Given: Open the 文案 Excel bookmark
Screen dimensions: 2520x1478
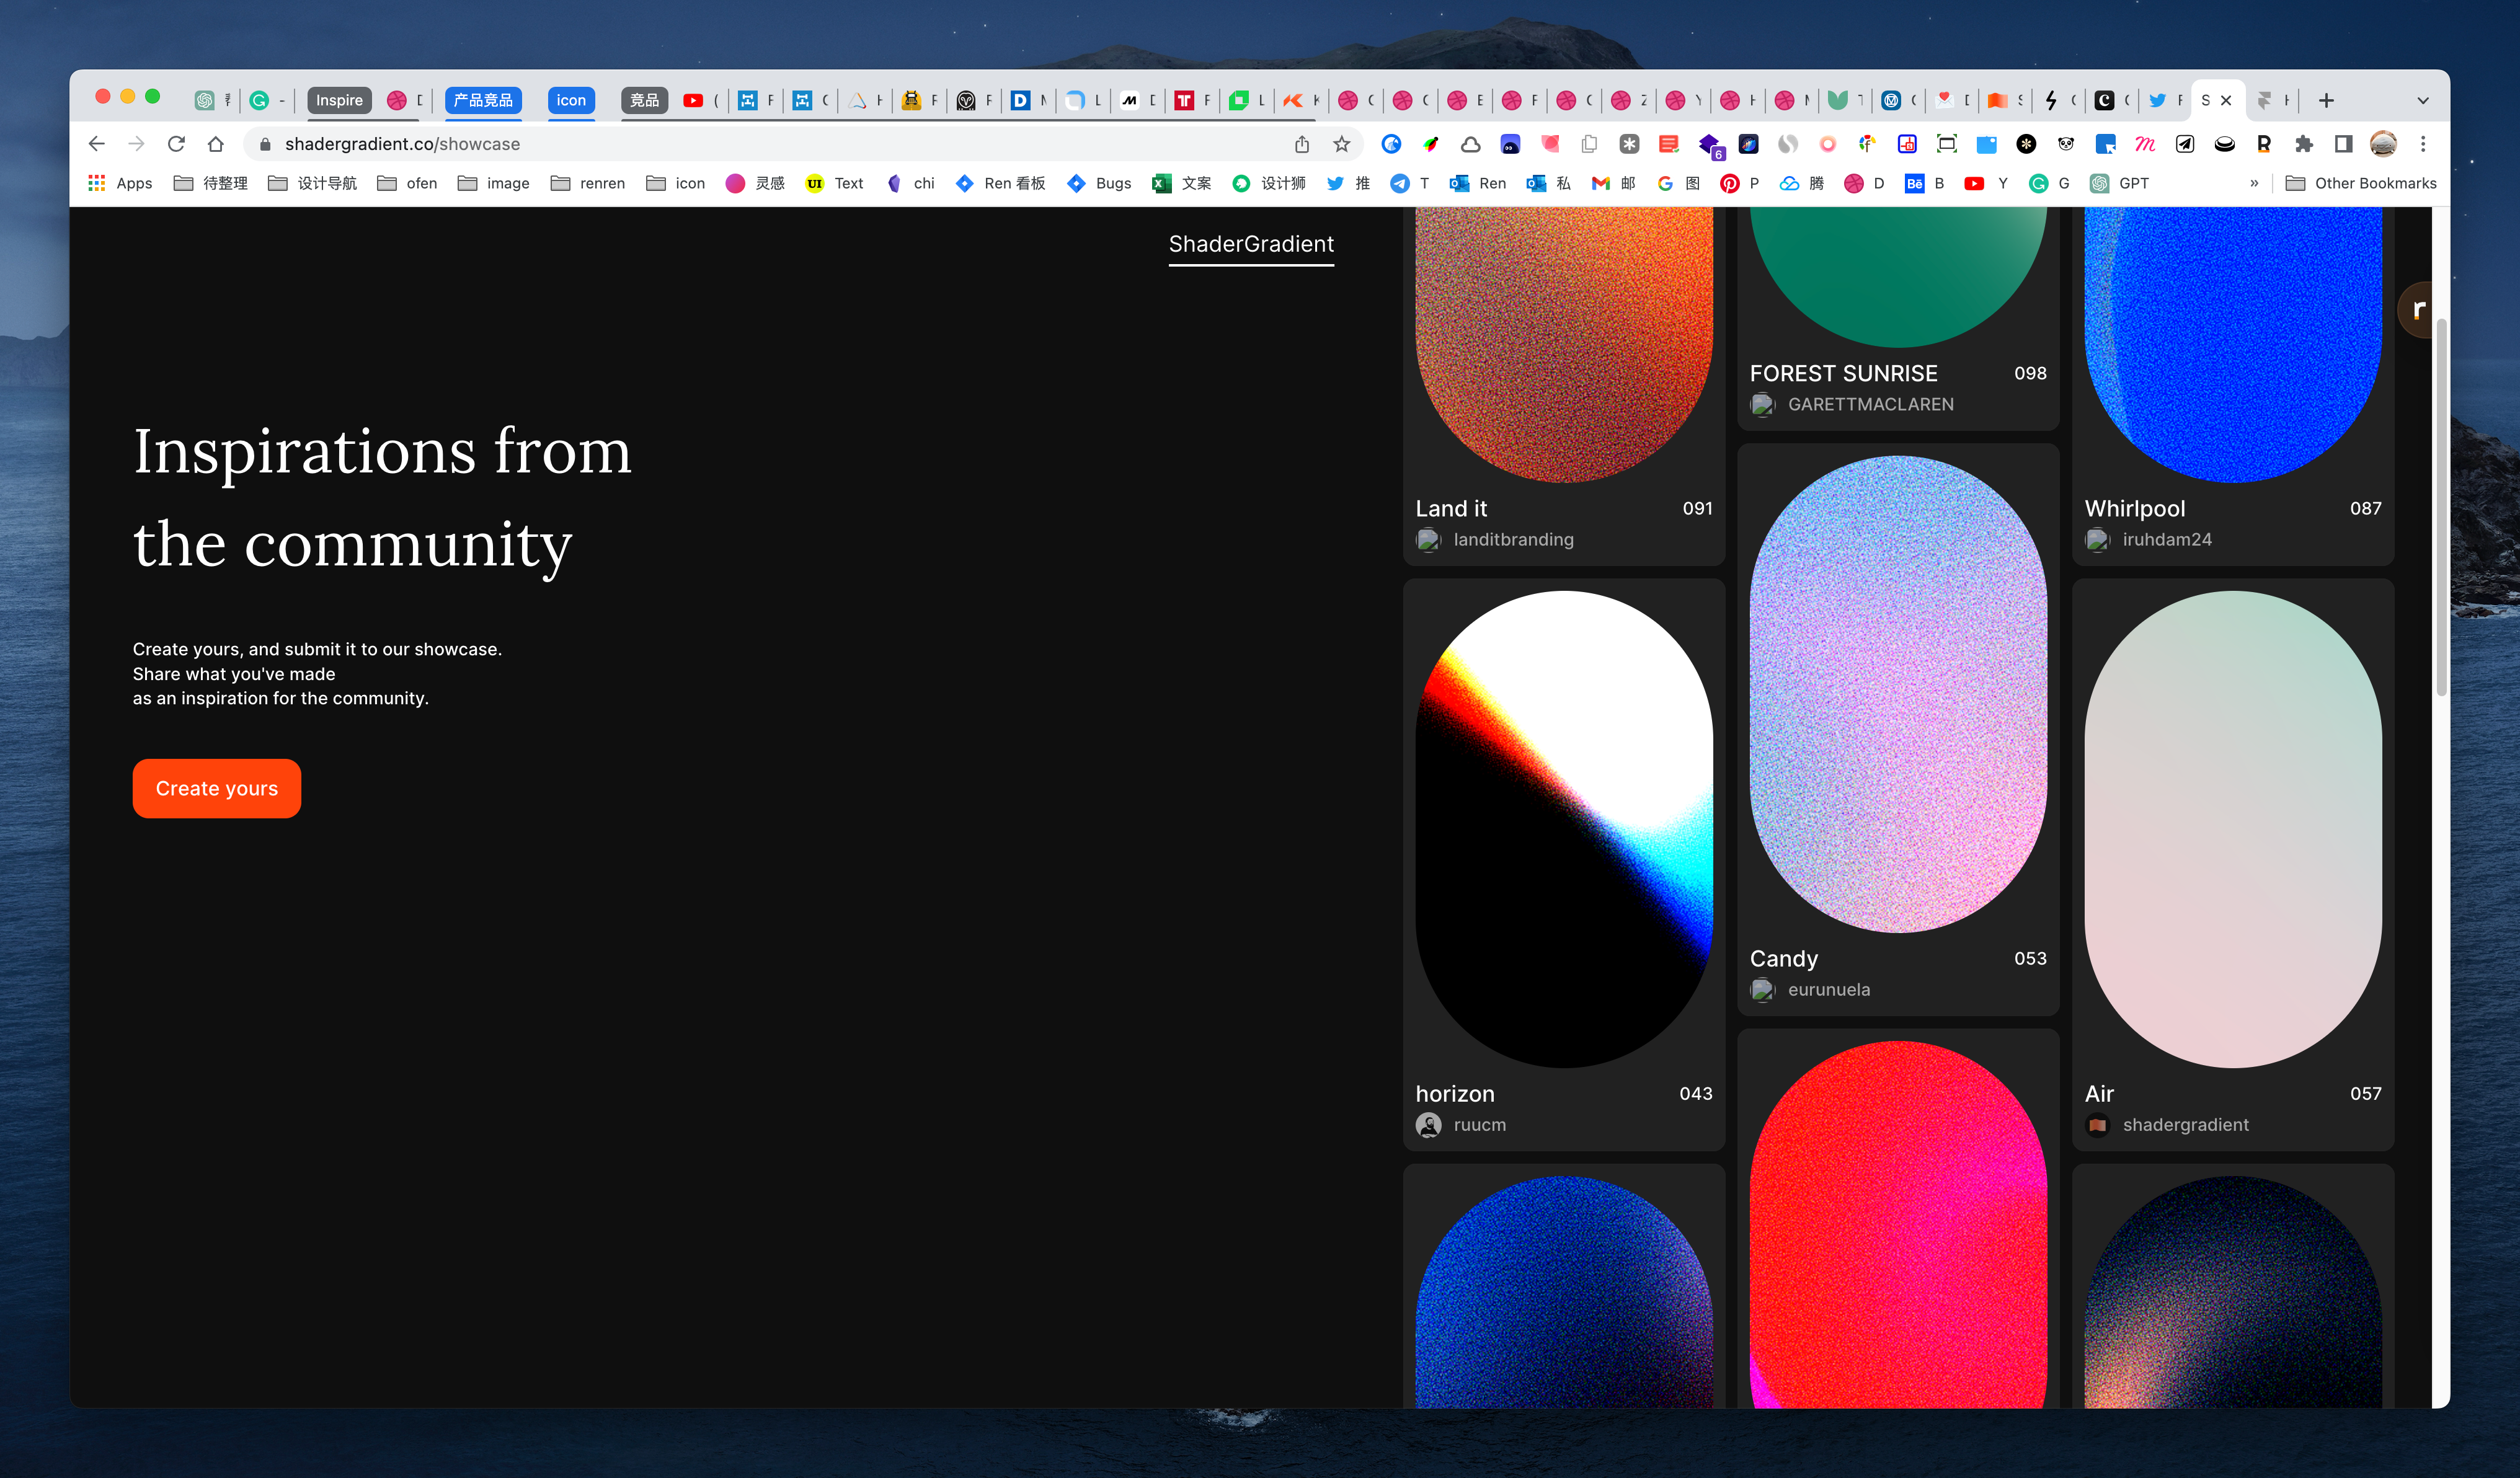Looking at the screenshot, I should coord(1182,183).
